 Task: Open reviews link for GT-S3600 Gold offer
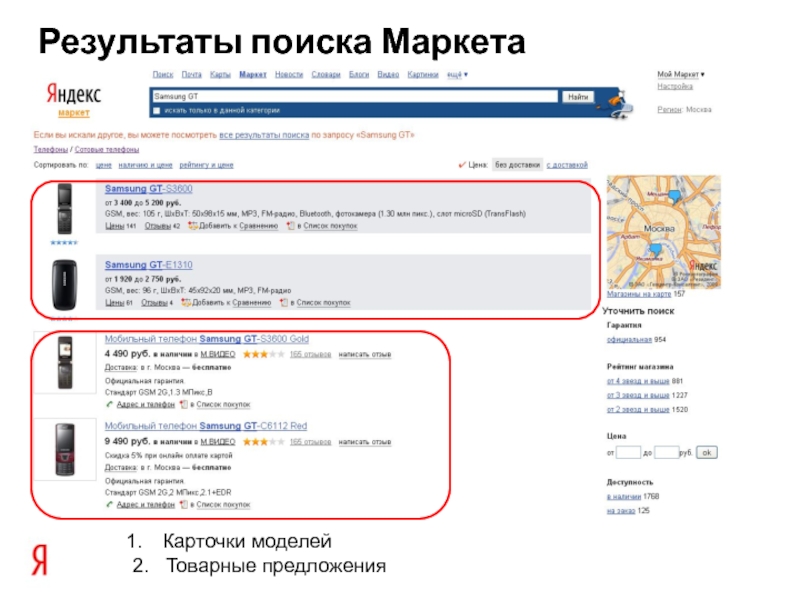(x=310, y=354)
